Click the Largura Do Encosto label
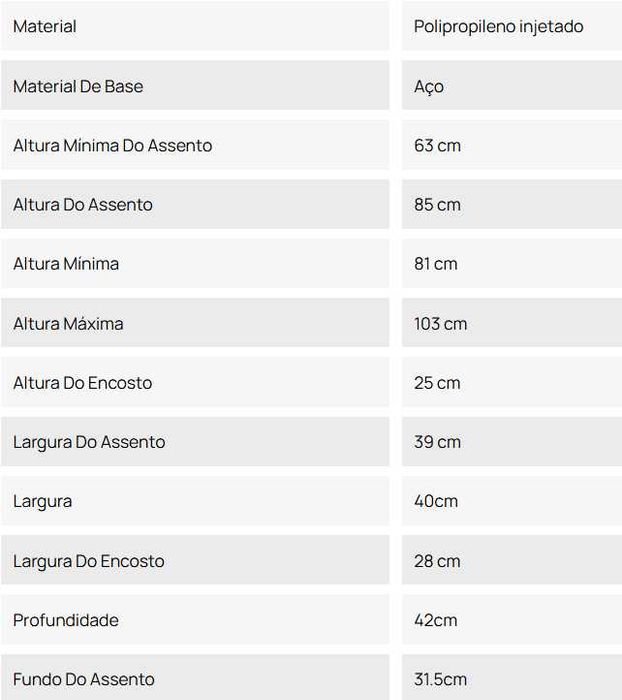Image resolution: width=622 pixels, height=700 pixels. (x=88, y=561)
